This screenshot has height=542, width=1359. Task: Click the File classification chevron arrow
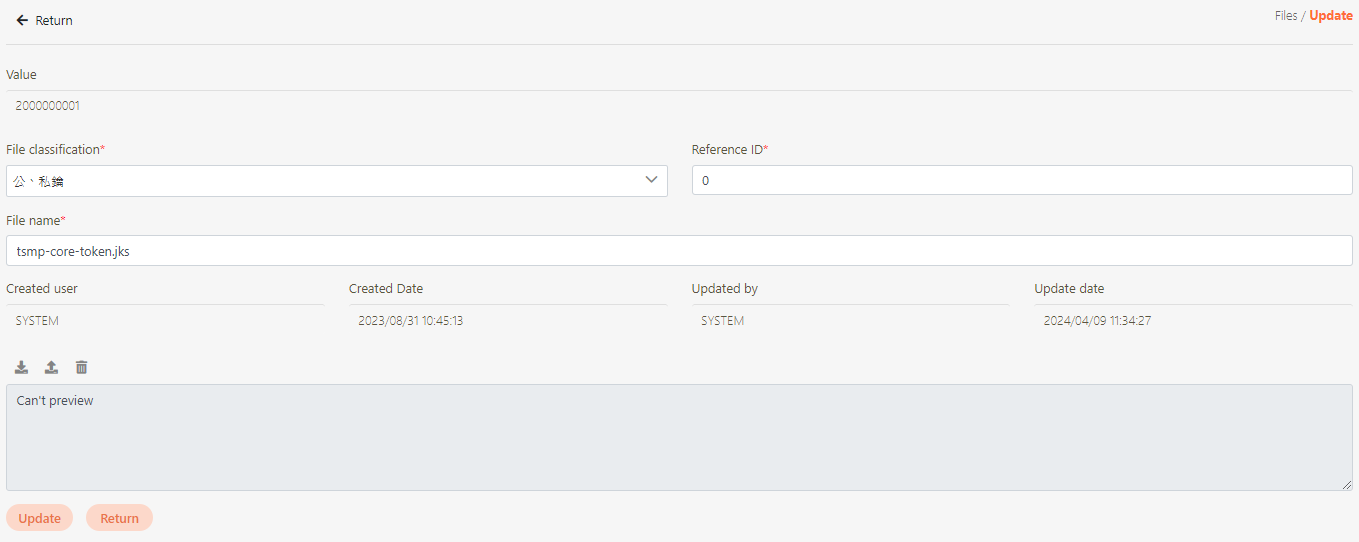click(x=651, y=180)
